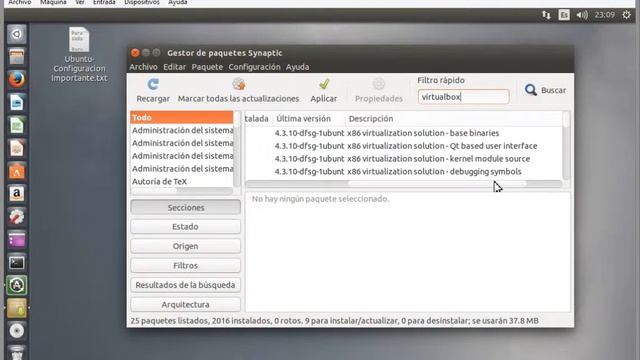Click the Recargar reload icon
640x360 pixels.
pyautogui.click(x=153, y=84)
